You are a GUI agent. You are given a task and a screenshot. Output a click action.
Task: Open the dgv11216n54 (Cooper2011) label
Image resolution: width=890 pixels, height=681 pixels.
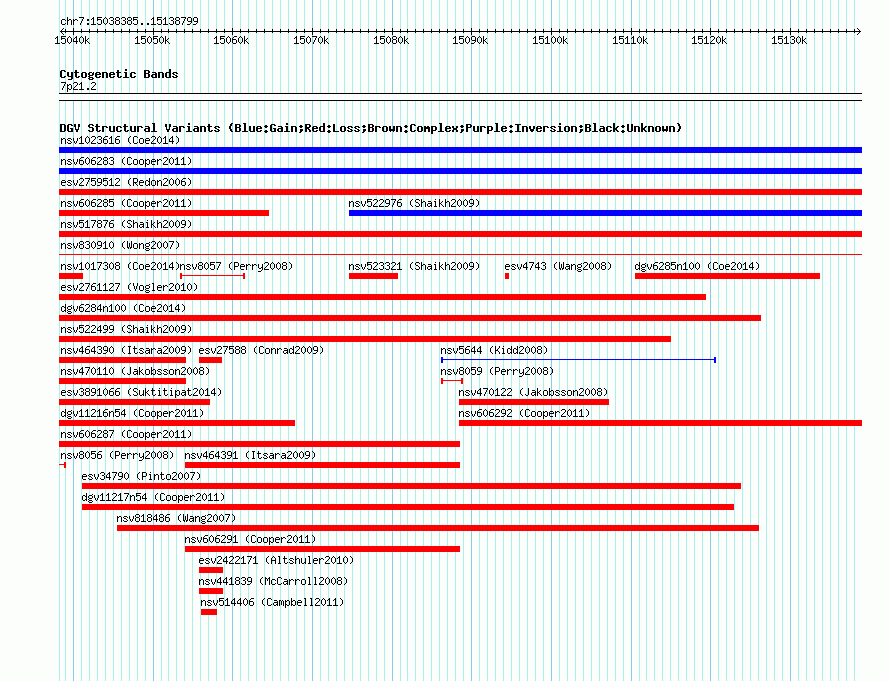coord(132,413)
